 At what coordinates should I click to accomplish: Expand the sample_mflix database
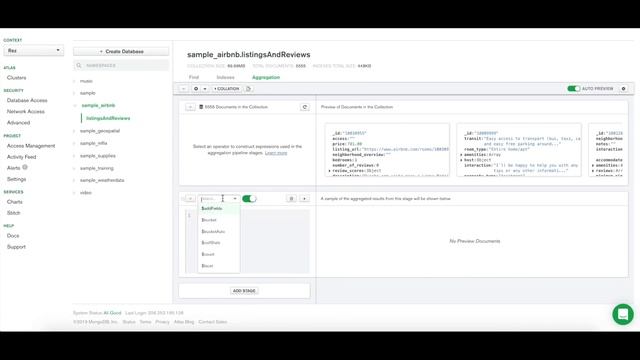click(74, 143)
